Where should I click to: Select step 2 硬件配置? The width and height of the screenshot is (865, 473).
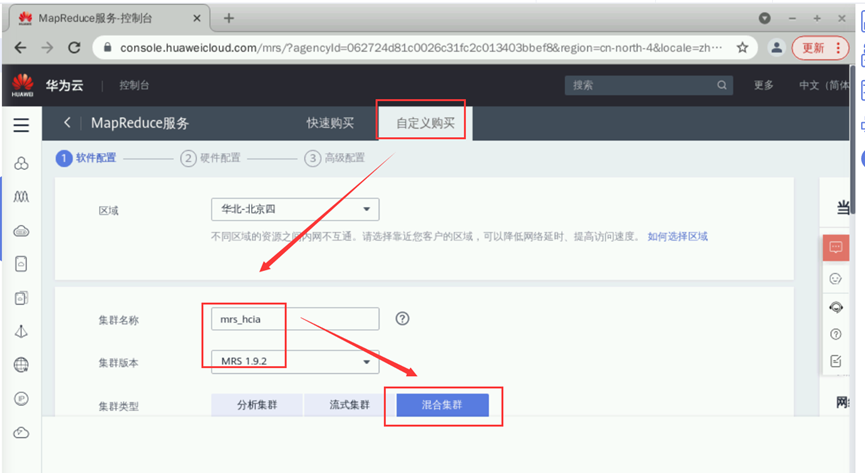tap(211, 158)
